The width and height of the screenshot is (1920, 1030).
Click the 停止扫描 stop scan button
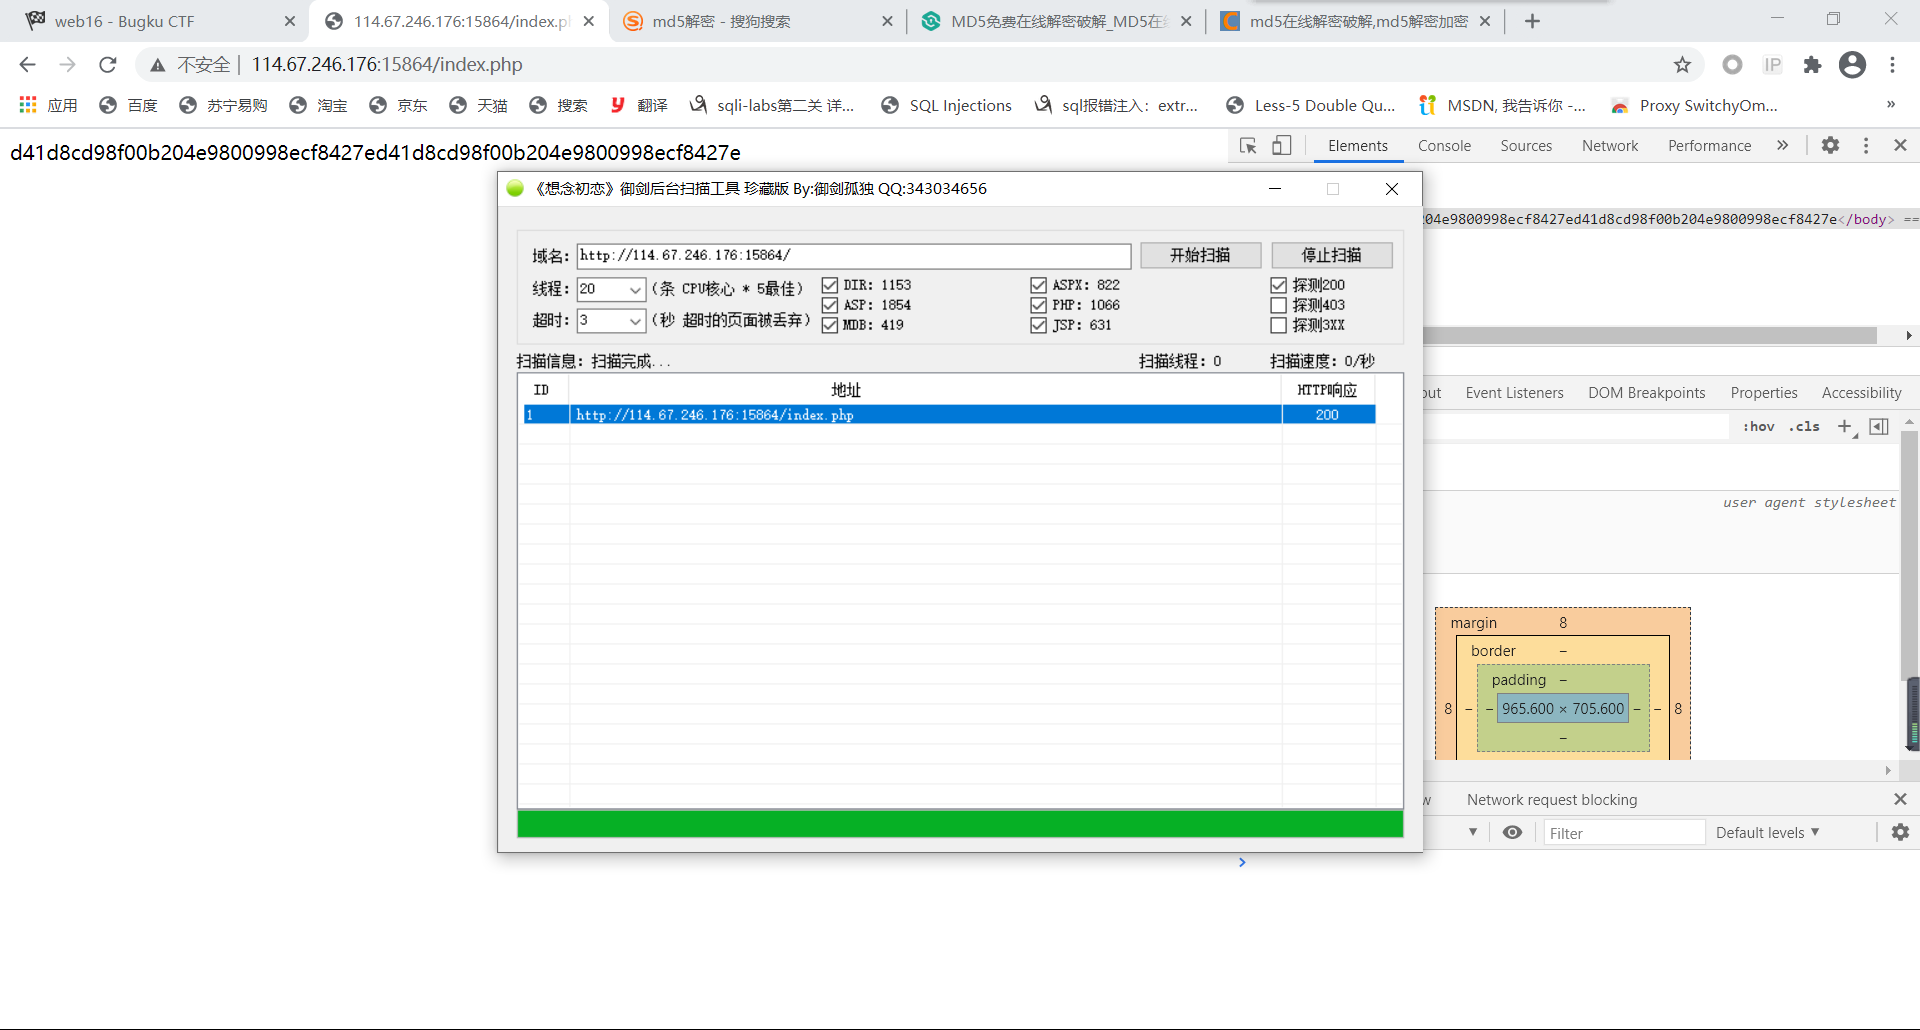click(x=1331, y=256)
